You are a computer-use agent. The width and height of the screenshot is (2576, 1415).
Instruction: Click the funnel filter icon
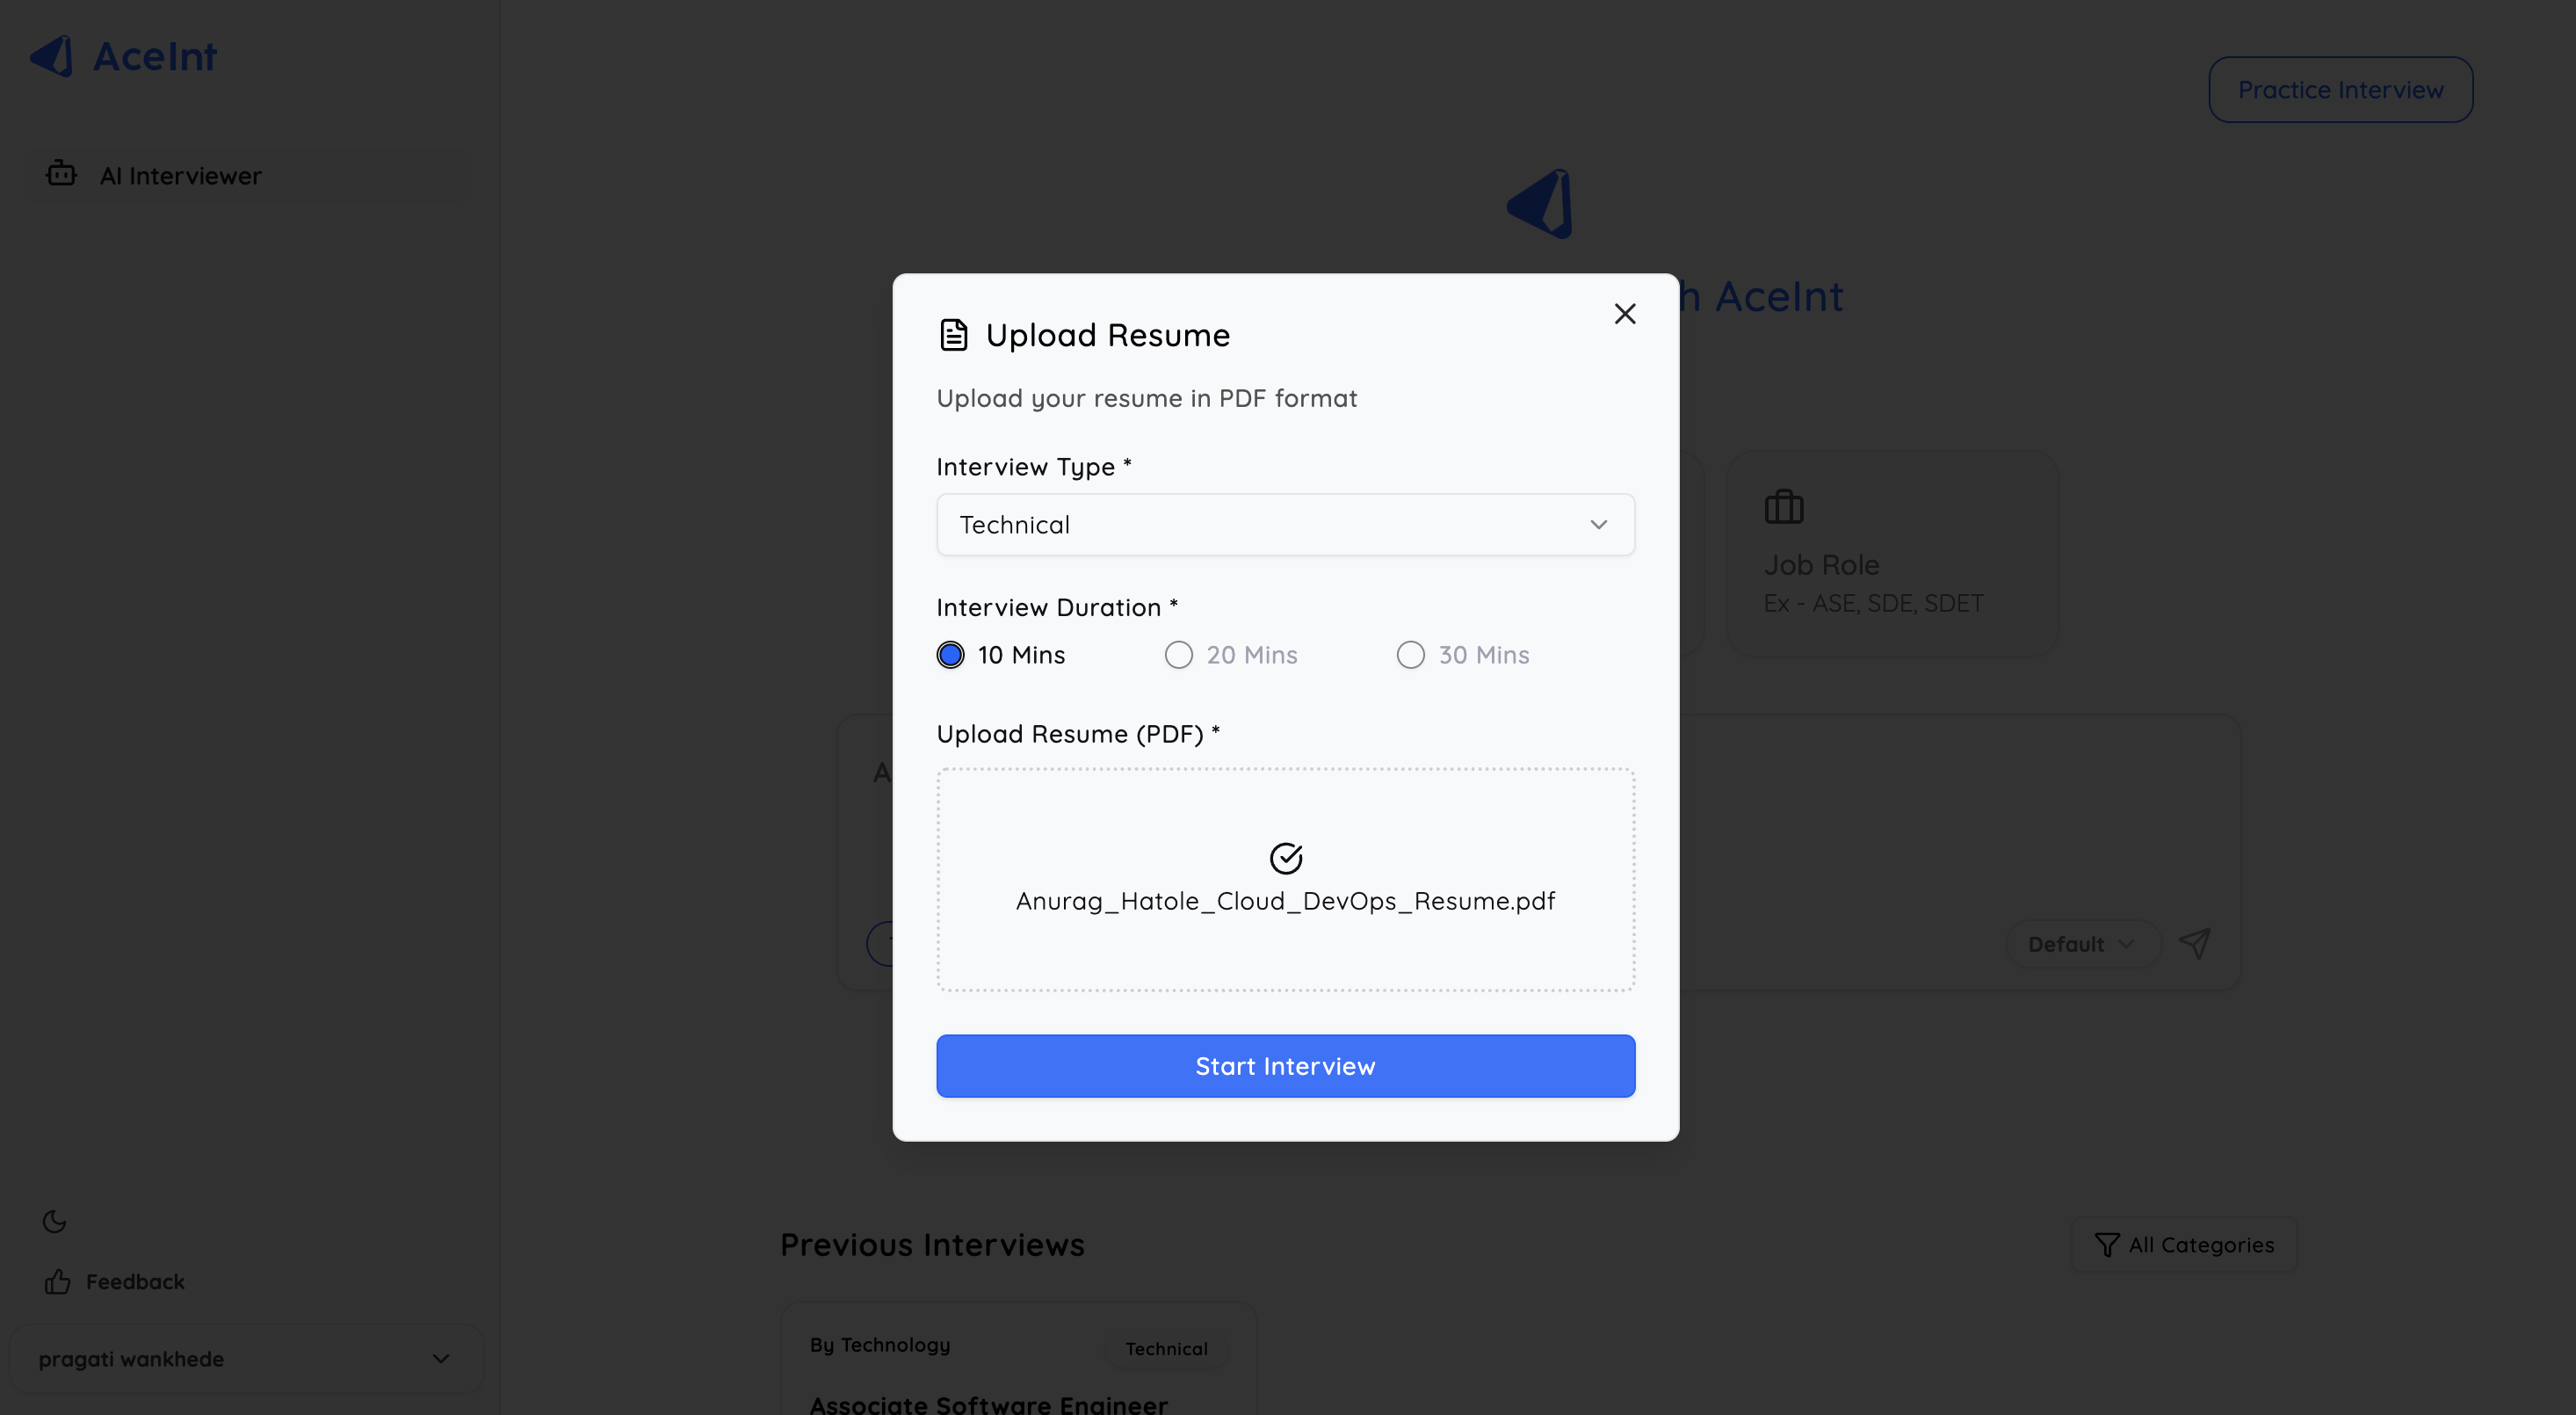click(x=2106, y=1245)
